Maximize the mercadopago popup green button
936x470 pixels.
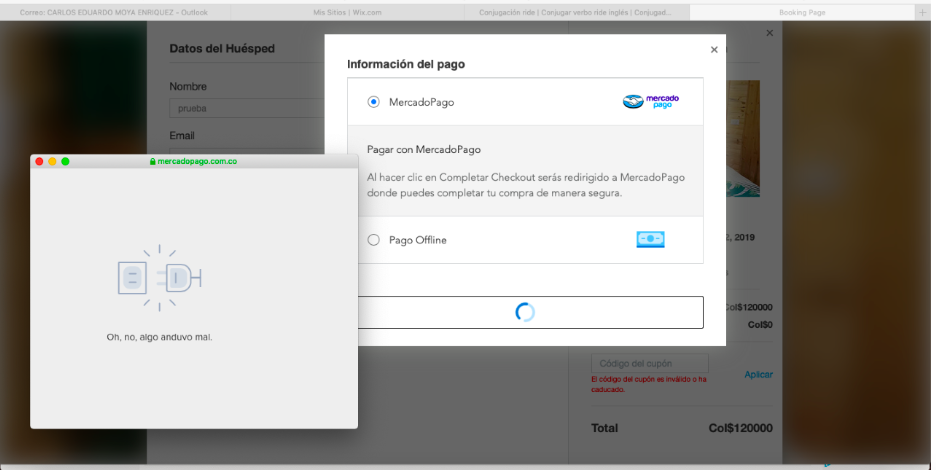point(66,161)
